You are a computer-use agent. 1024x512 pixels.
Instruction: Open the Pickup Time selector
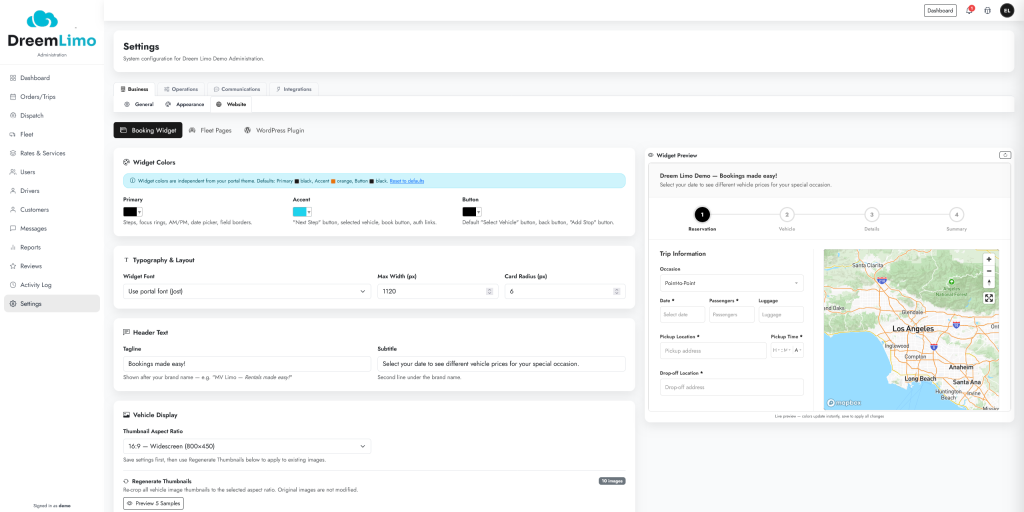787,351
